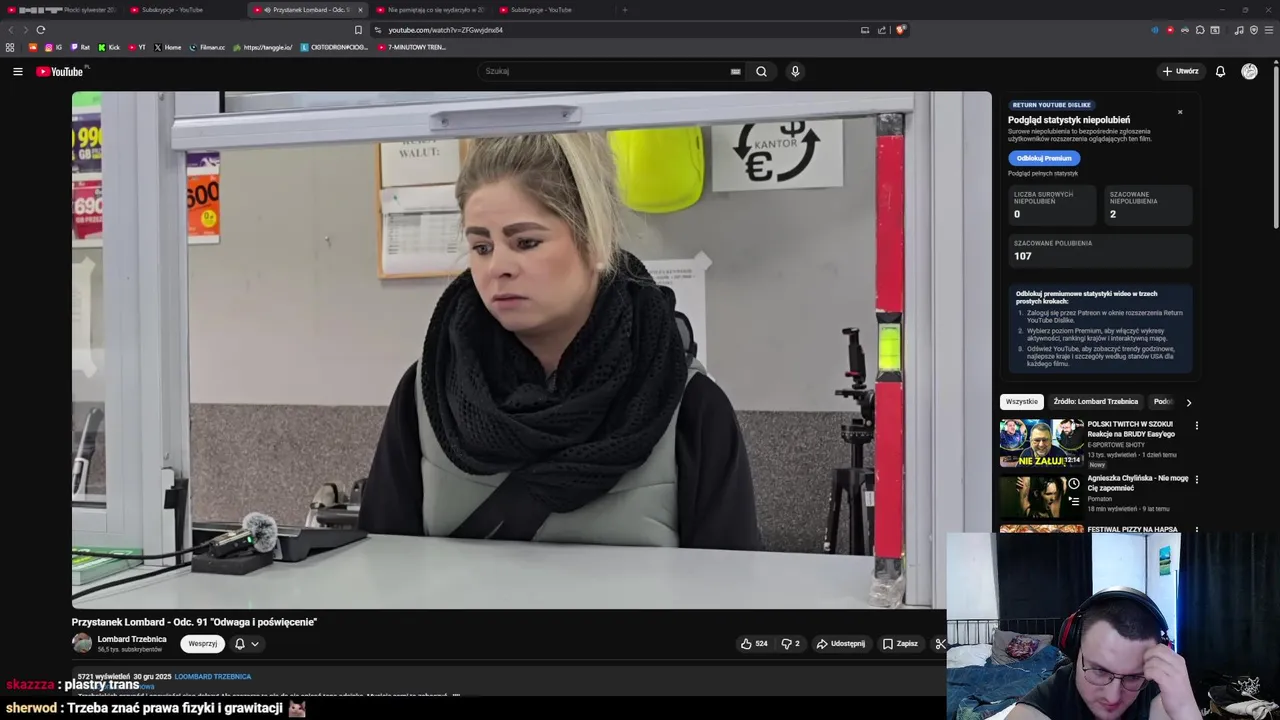Screen dimensions: 1280x720
Task: Click the main video player
Action: tap(531, 350)
